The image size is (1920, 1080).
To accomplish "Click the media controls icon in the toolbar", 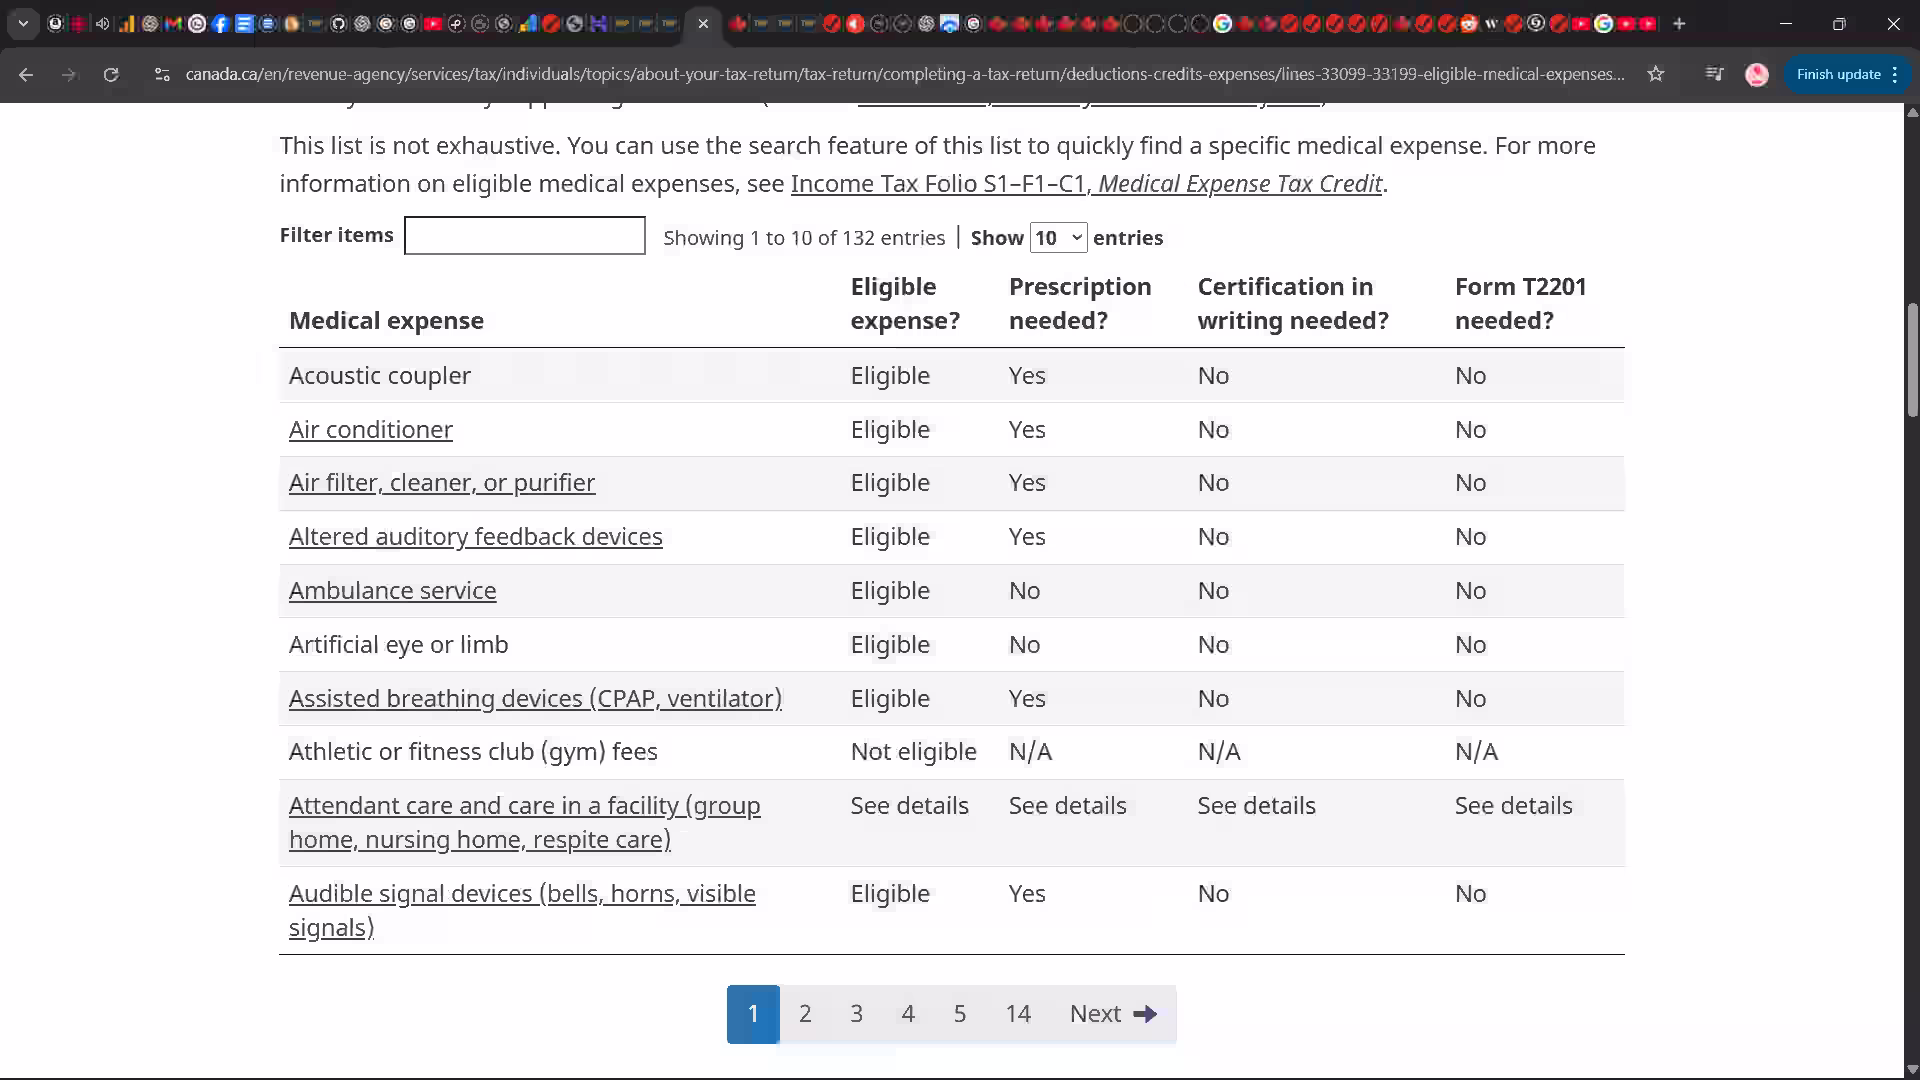I will (x=1714, y=74).
